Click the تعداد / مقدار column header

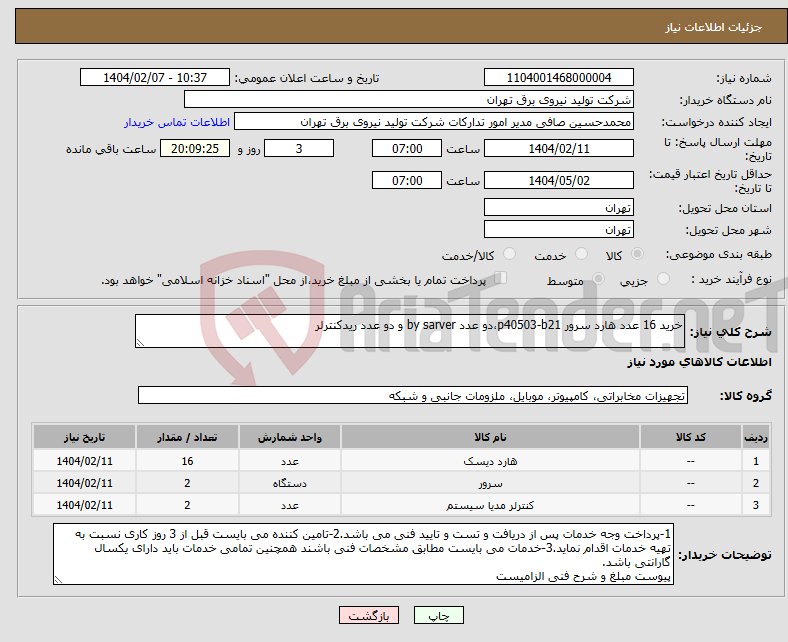[187, 437]
